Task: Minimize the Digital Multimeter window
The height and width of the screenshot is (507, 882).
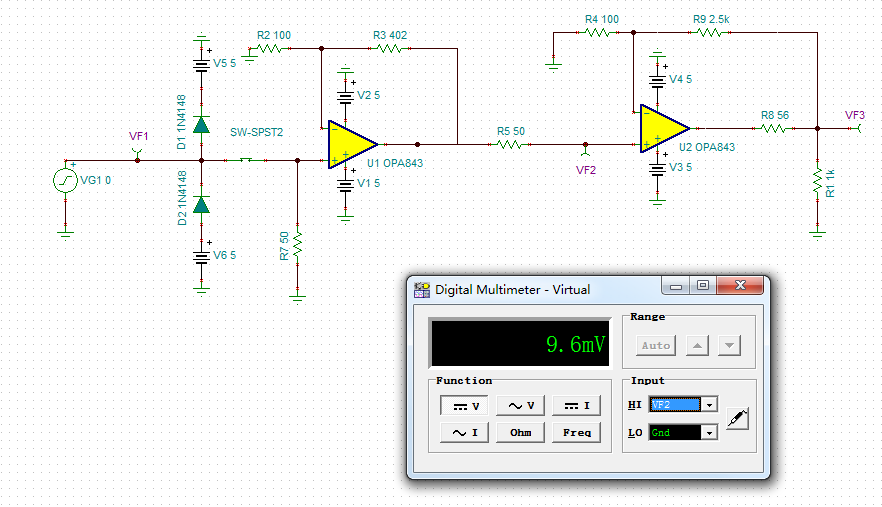Action: [676, 286]
